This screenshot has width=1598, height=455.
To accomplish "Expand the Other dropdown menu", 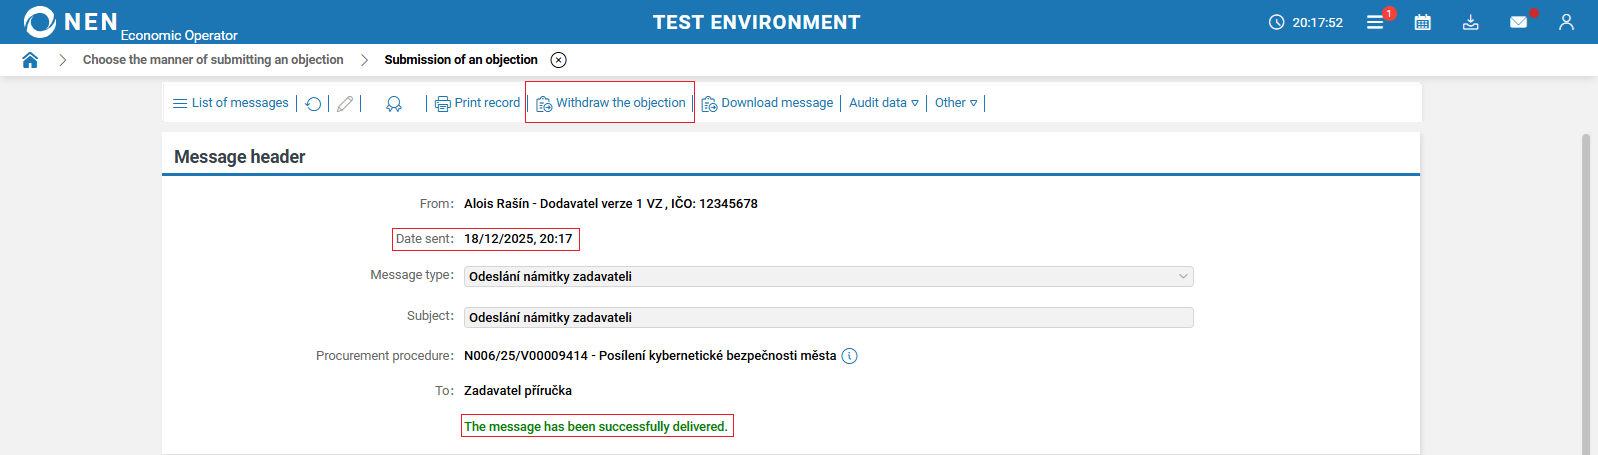I will pos(956,103).
